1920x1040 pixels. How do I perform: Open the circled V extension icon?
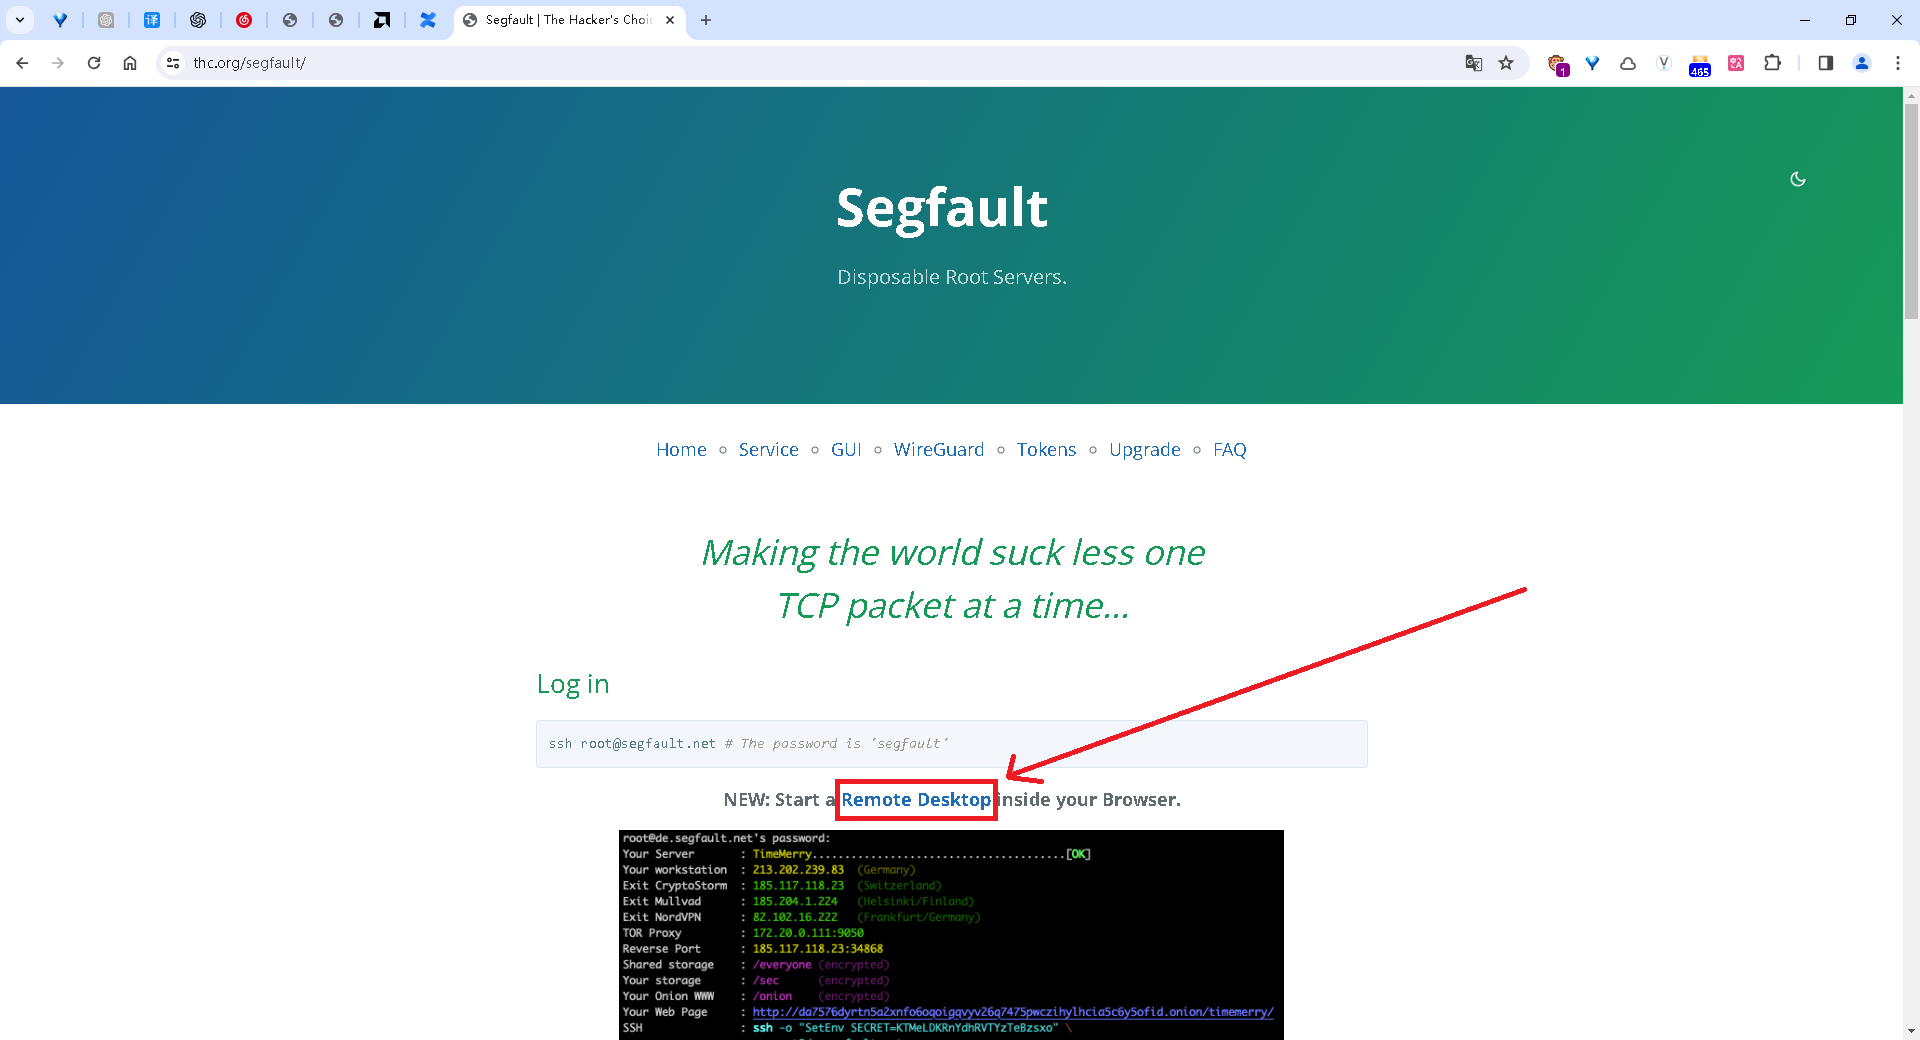1664,63
